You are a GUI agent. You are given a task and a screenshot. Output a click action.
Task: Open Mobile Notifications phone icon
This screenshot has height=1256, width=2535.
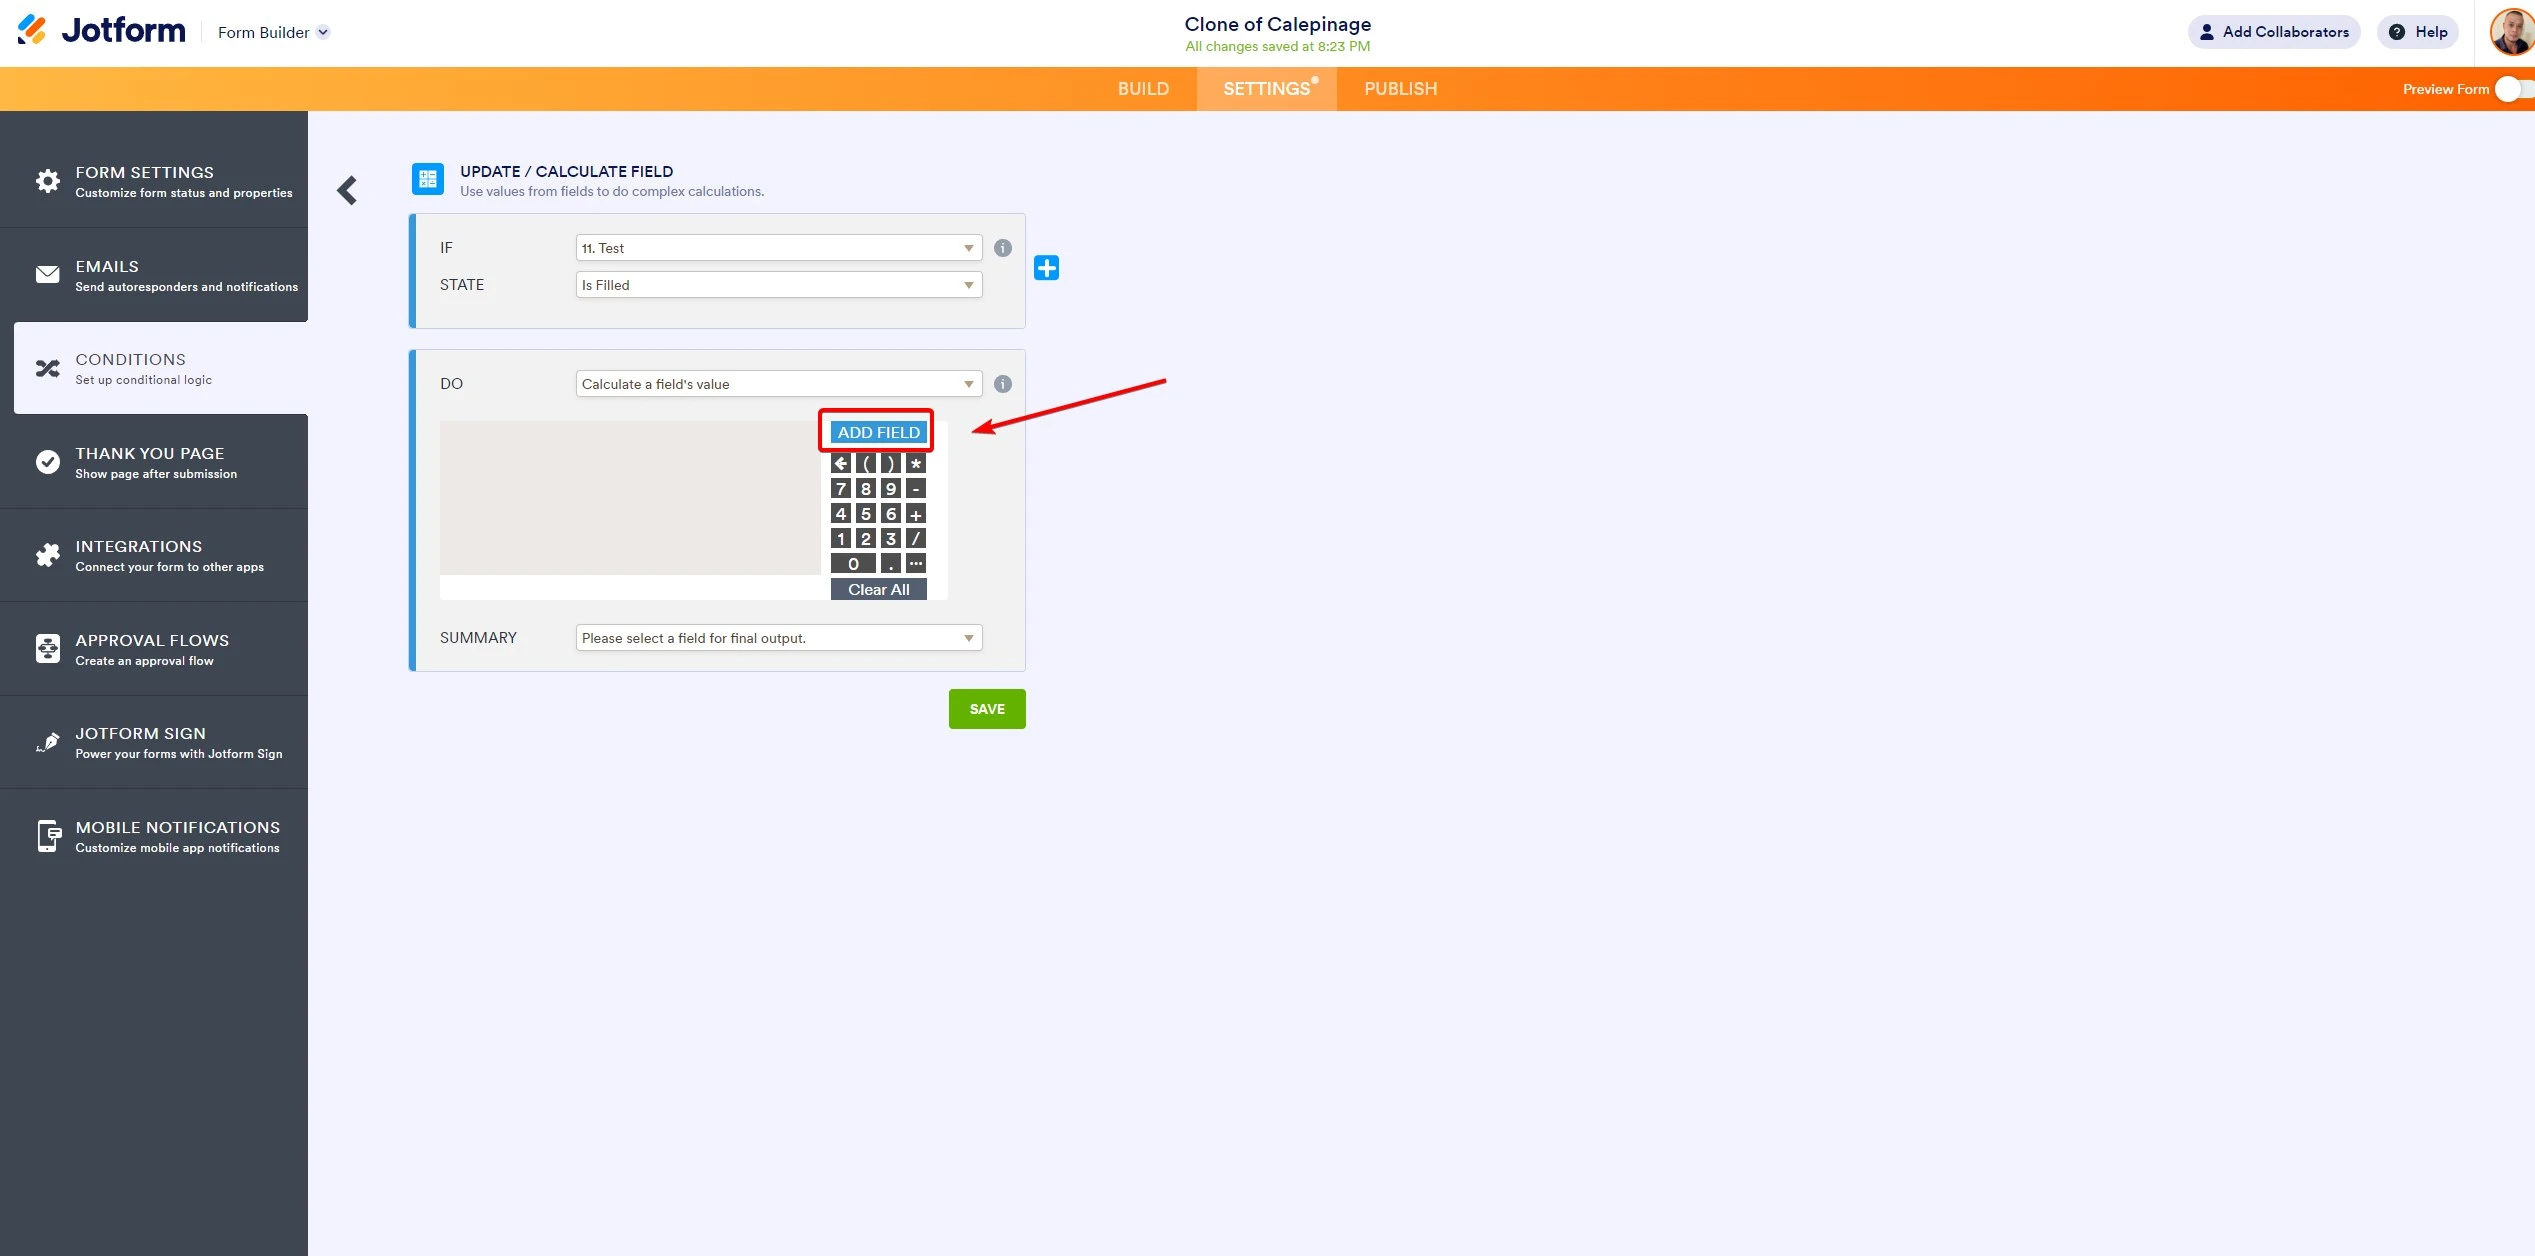click(x=47, y=836)
